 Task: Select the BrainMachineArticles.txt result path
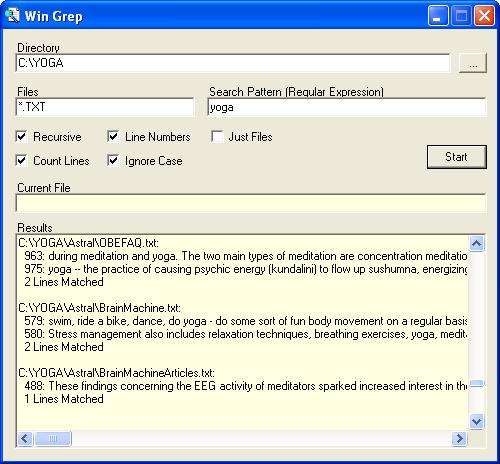tap(116, 373)
